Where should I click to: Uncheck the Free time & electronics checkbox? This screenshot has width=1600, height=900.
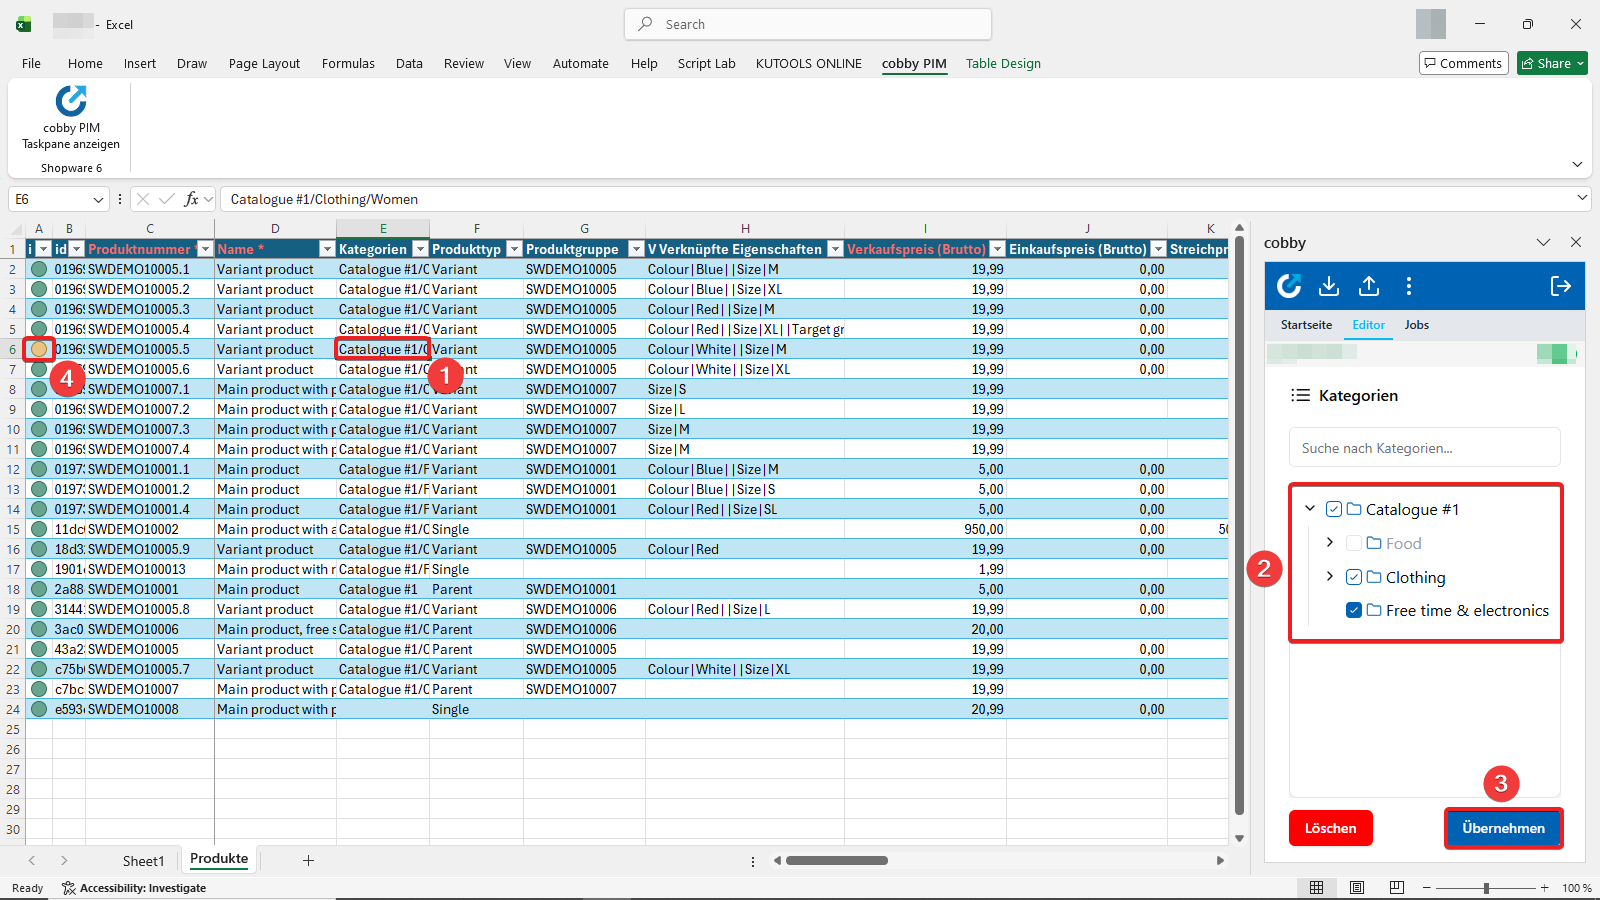click(x=1353, y=610)
